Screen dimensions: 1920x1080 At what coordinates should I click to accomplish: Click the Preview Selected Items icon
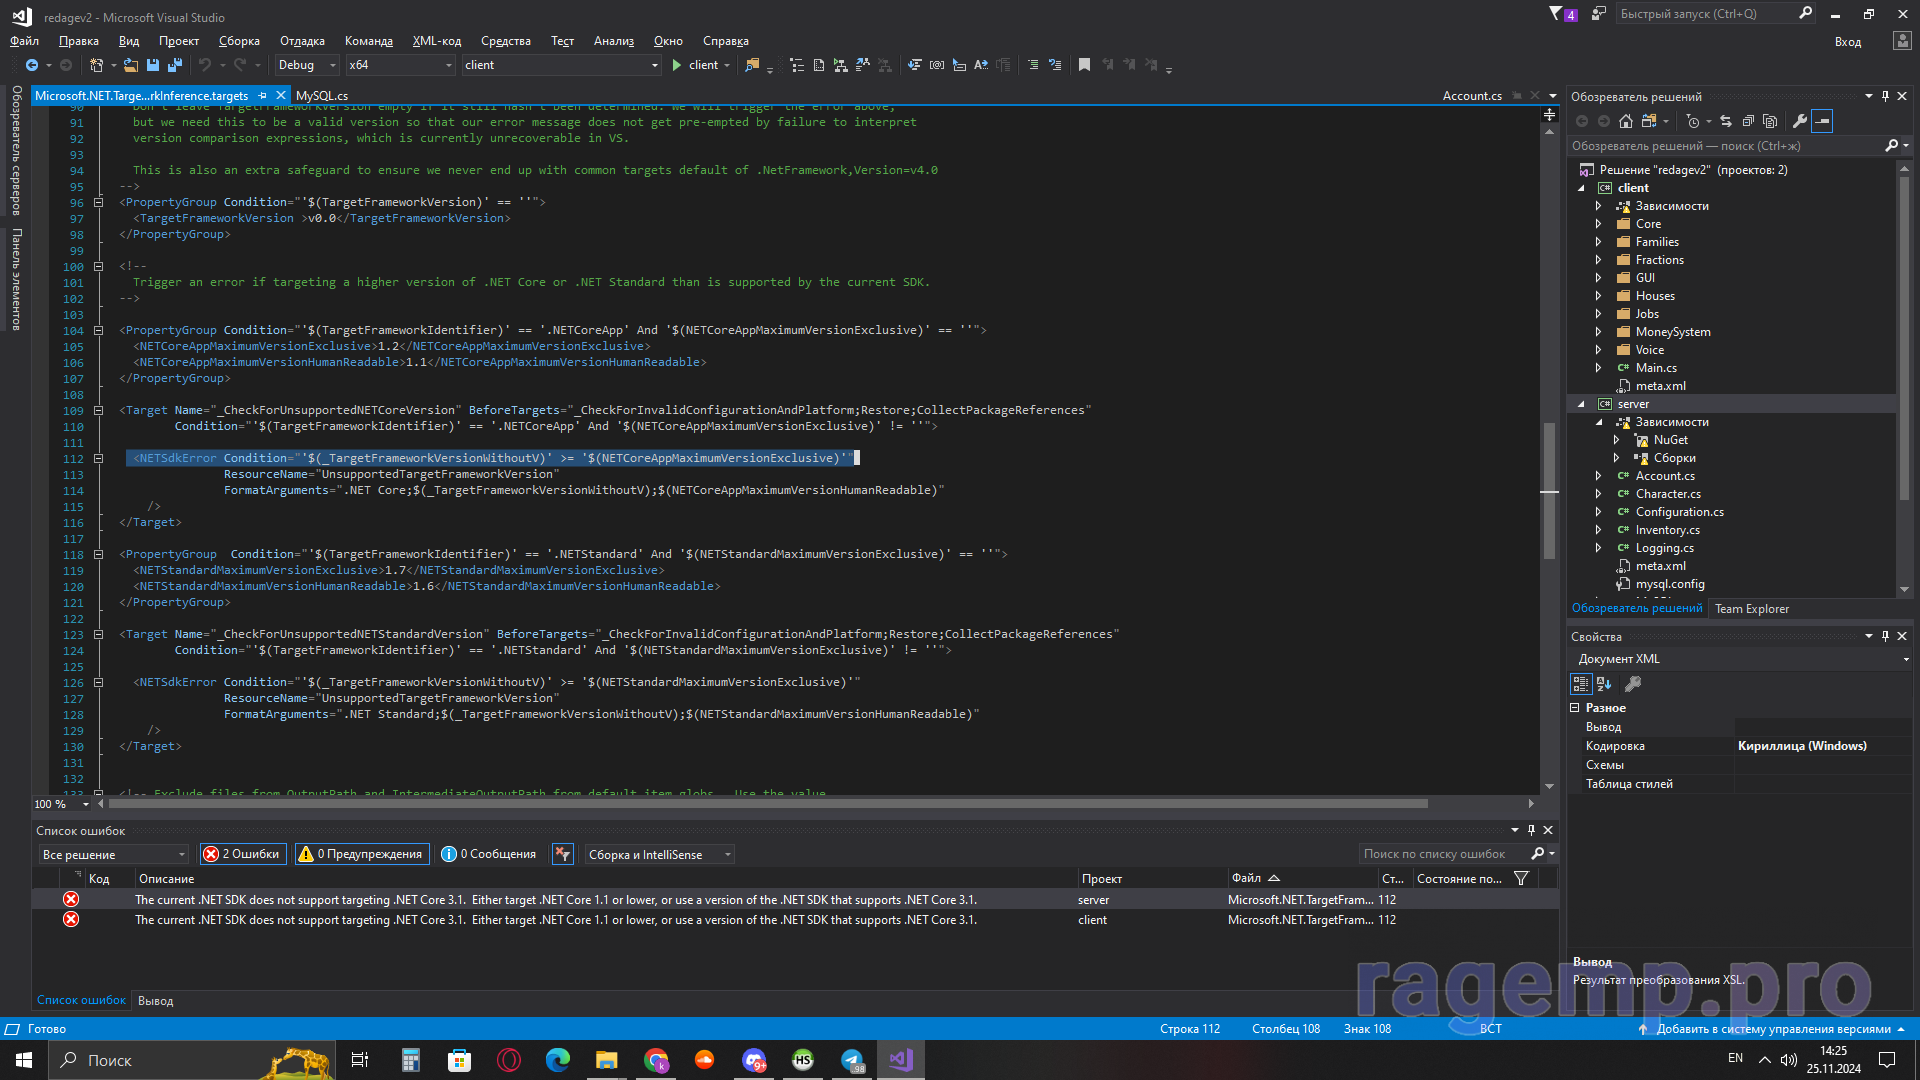[1822, 121]
